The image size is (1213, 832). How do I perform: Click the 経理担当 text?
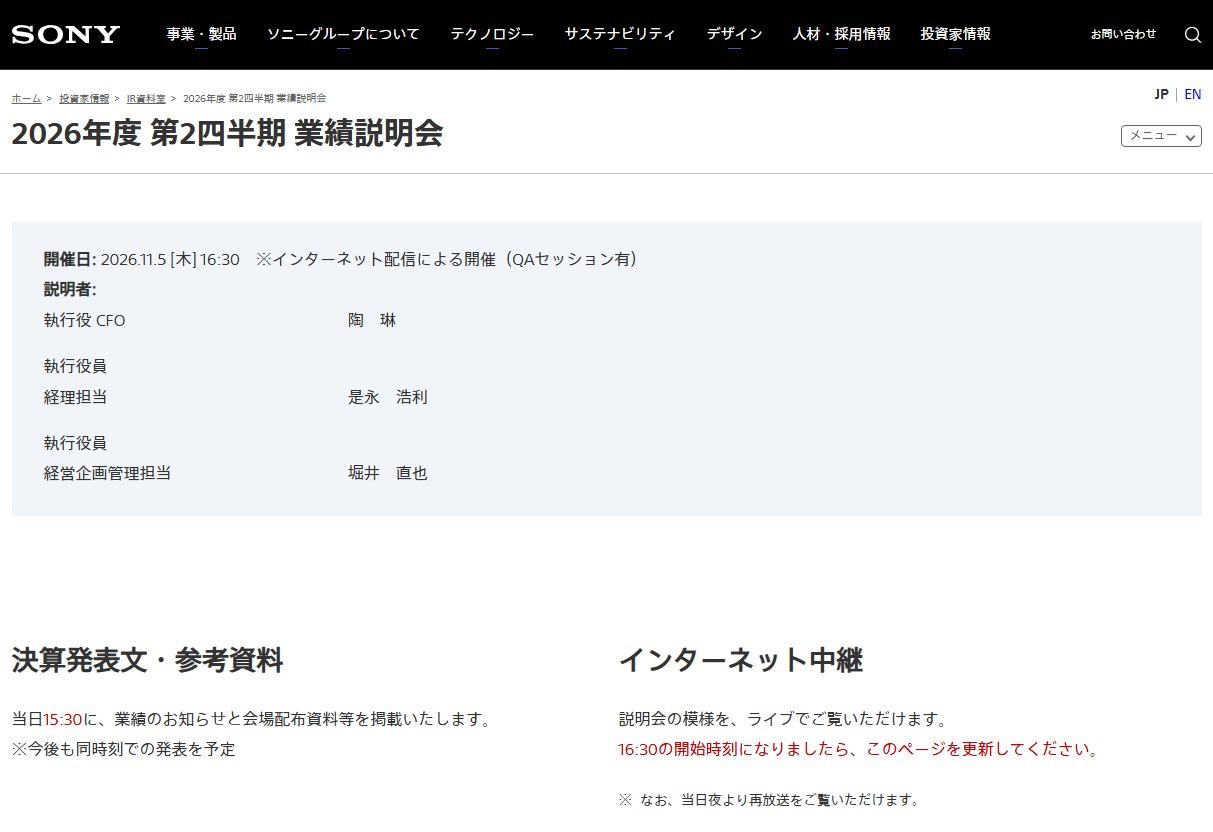(x=75, y=397)
